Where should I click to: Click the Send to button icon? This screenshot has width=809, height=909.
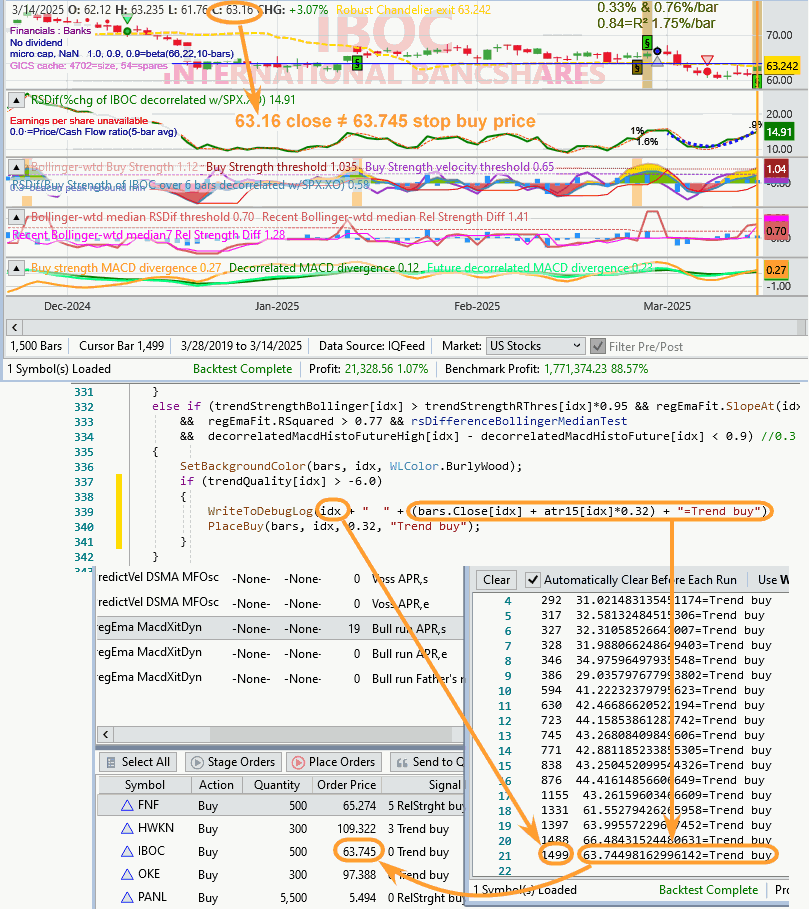(403, 762)
